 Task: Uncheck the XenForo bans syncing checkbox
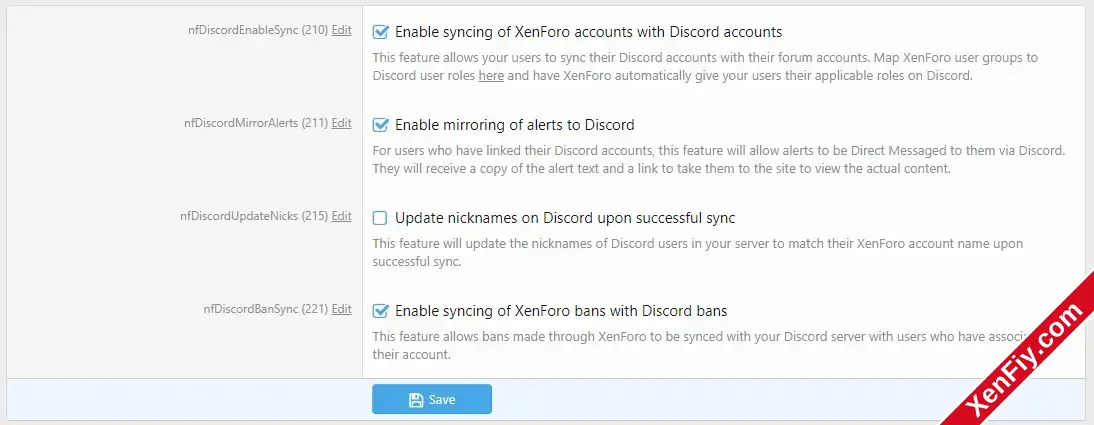point(380,311)
